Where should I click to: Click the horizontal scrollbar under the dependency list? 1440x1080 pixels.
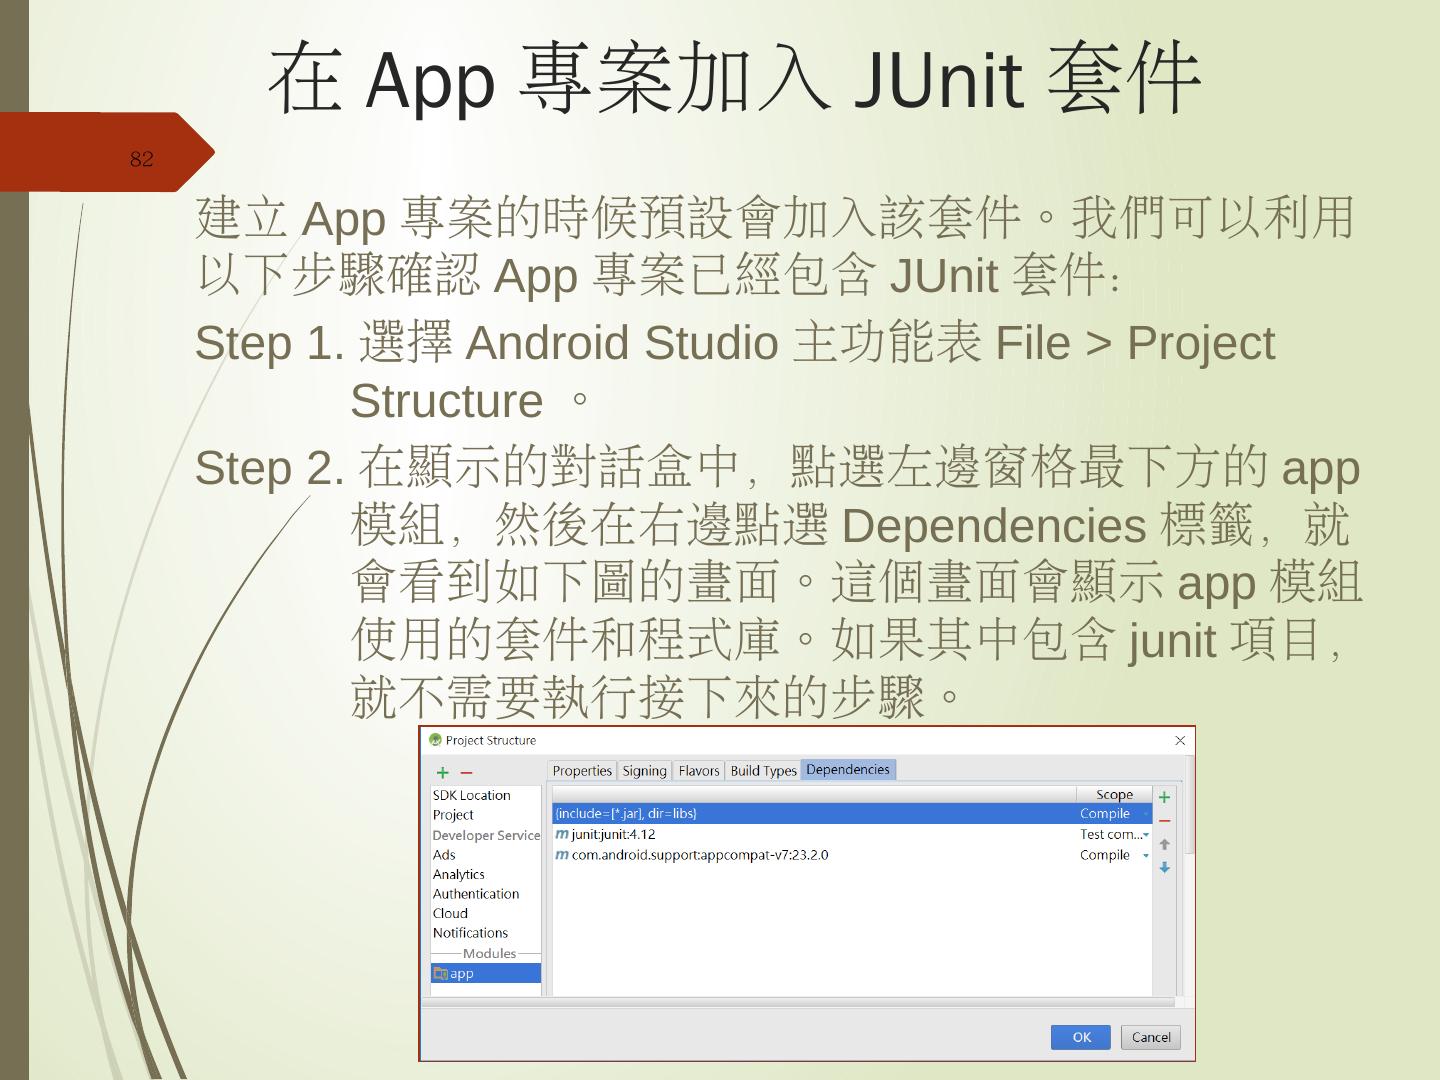pyautogui.click(x=798, y=1002)
